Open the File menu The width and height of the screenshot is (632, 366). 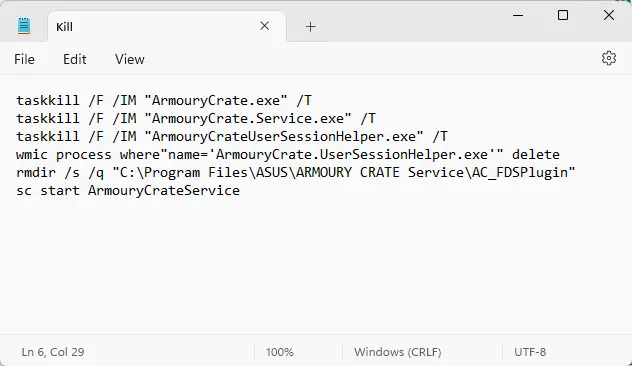pyautogui.click(x=24, y=59)
